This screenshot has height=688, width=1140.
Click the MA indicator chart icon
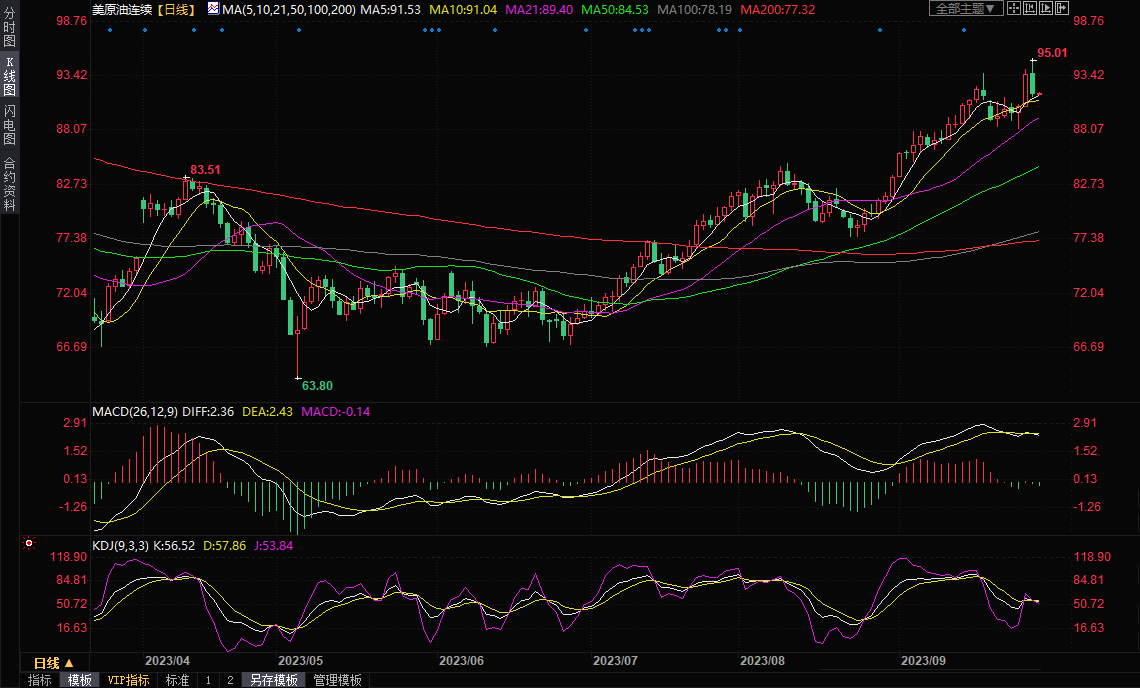(x=213, y=9)
